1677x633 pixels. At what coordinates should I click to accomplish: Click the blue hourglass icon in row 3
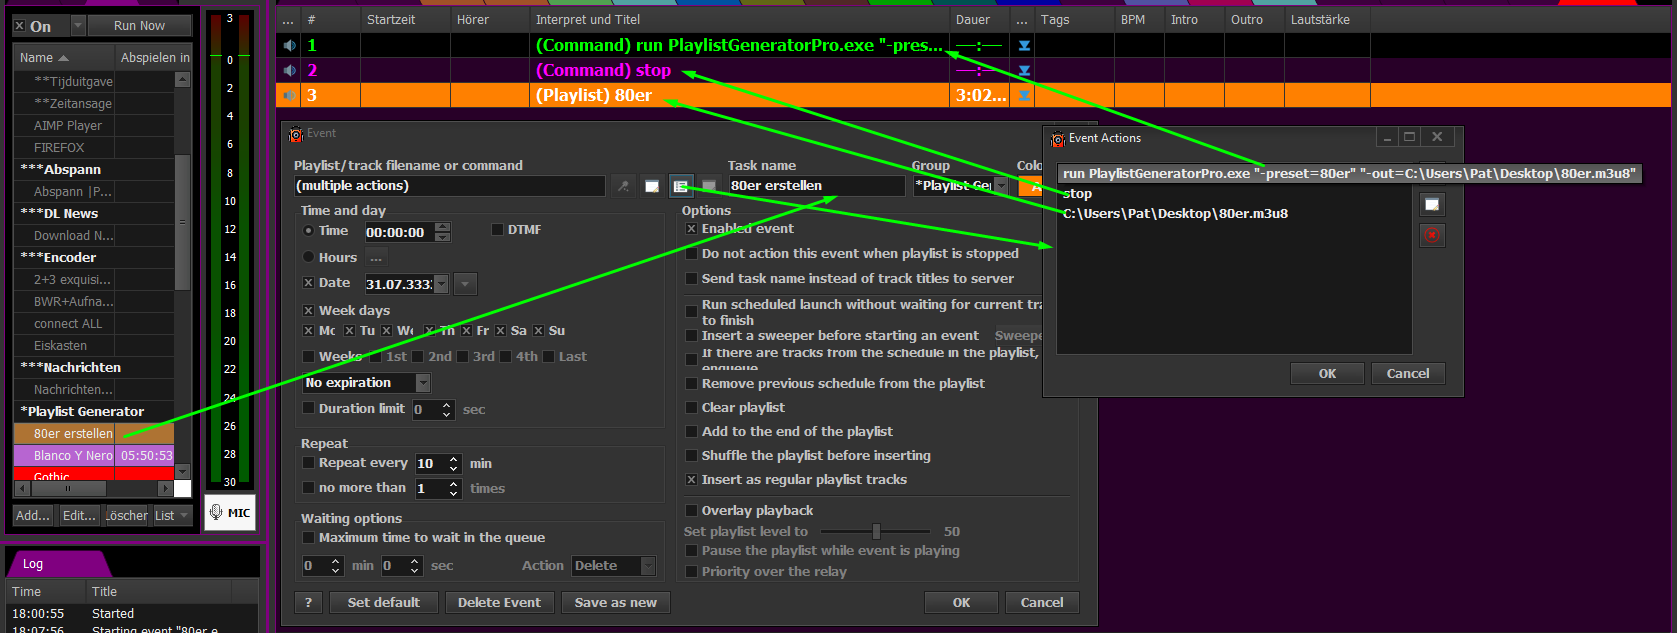click(x=1024, y=95)
